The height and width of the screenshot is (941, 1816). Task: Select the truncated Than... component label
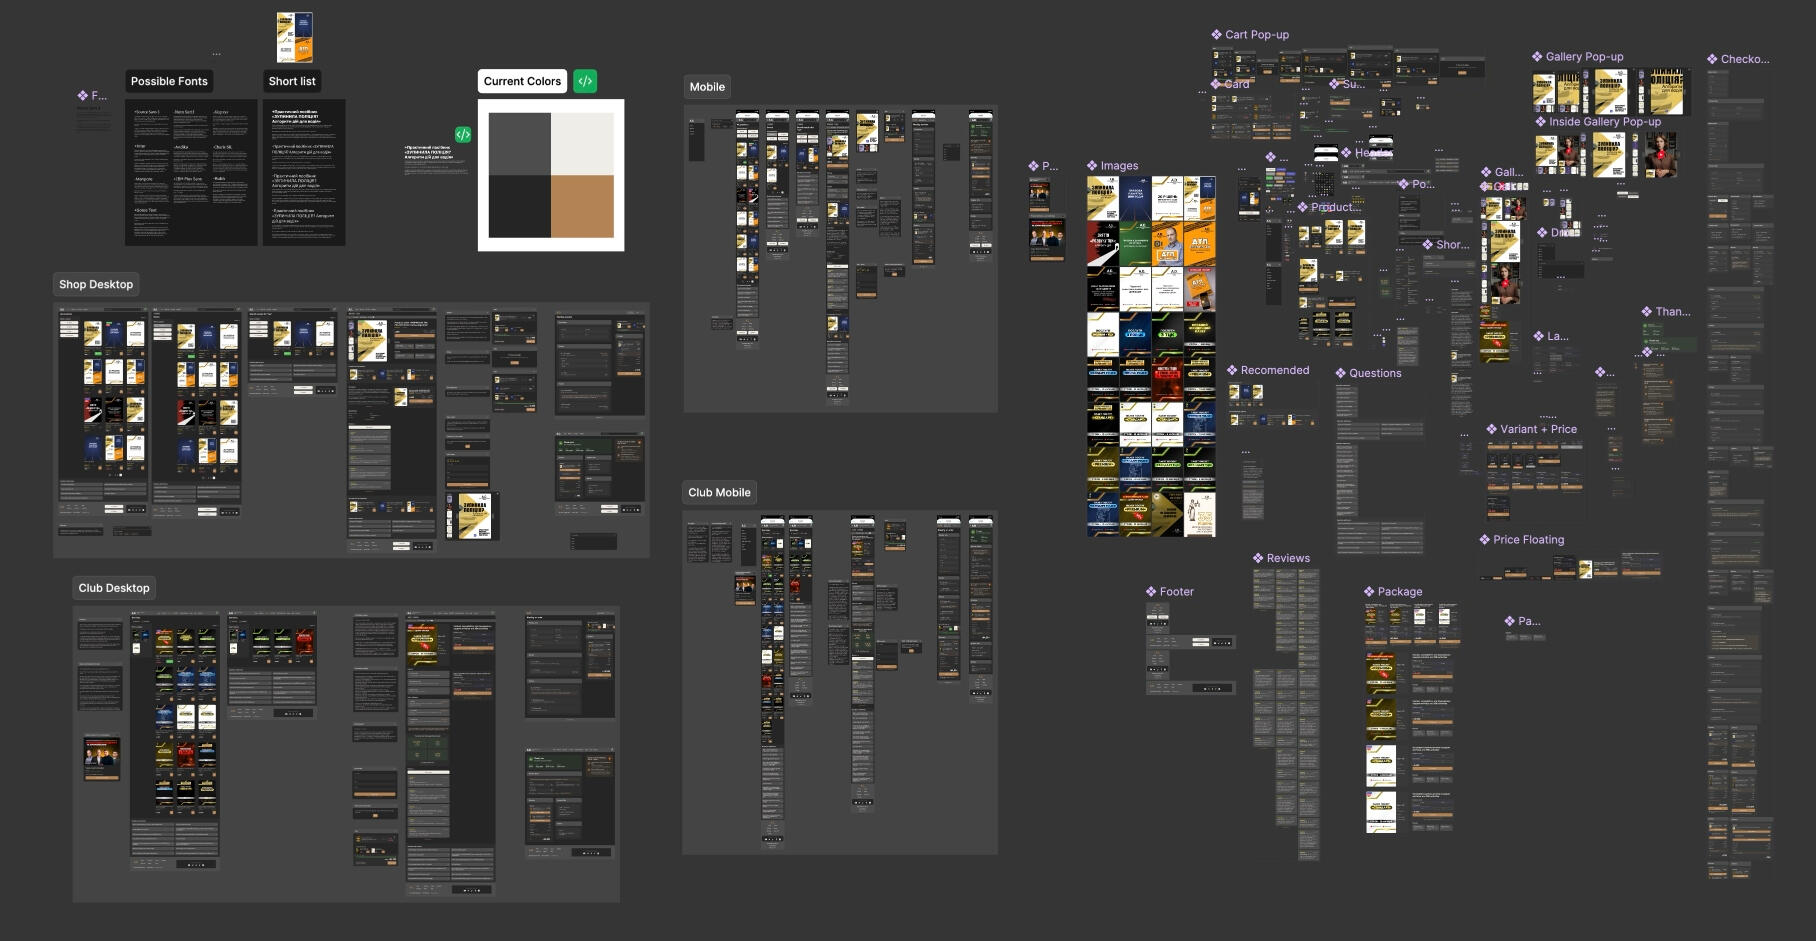click(1673, 312)
